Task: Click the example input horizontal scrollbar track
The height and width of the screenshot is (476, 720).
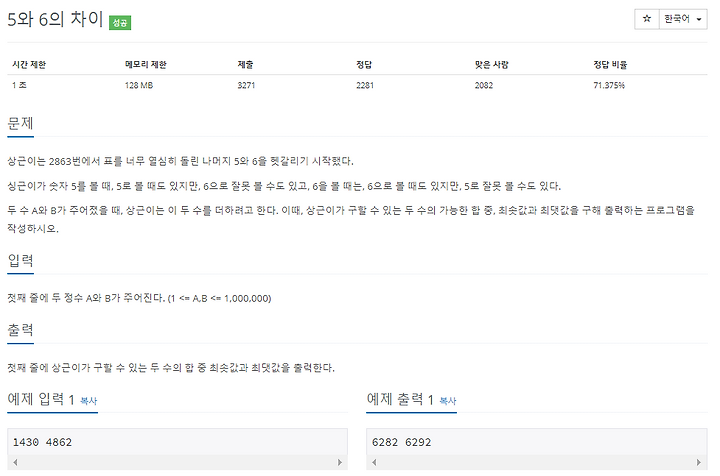Action: tap(177, 462)
